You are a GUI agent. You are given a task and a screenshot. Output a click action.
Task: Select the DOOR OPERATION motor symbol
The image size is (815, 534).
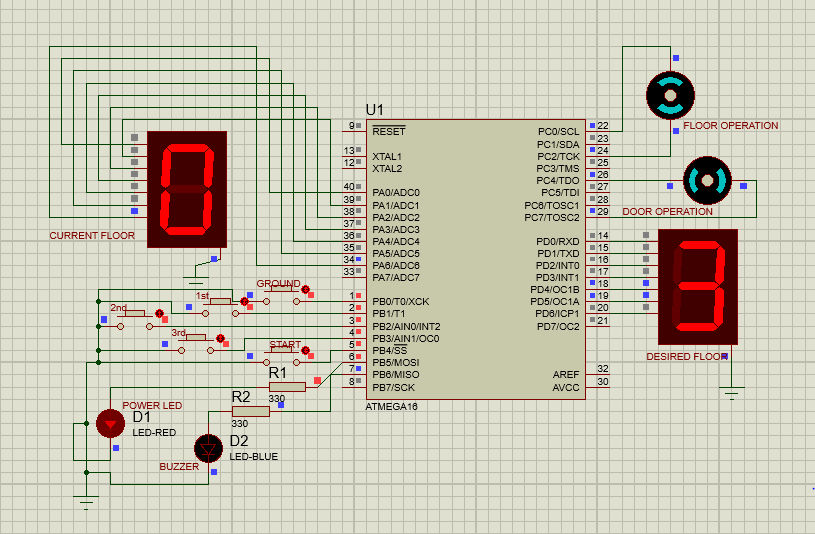[707, 180]
